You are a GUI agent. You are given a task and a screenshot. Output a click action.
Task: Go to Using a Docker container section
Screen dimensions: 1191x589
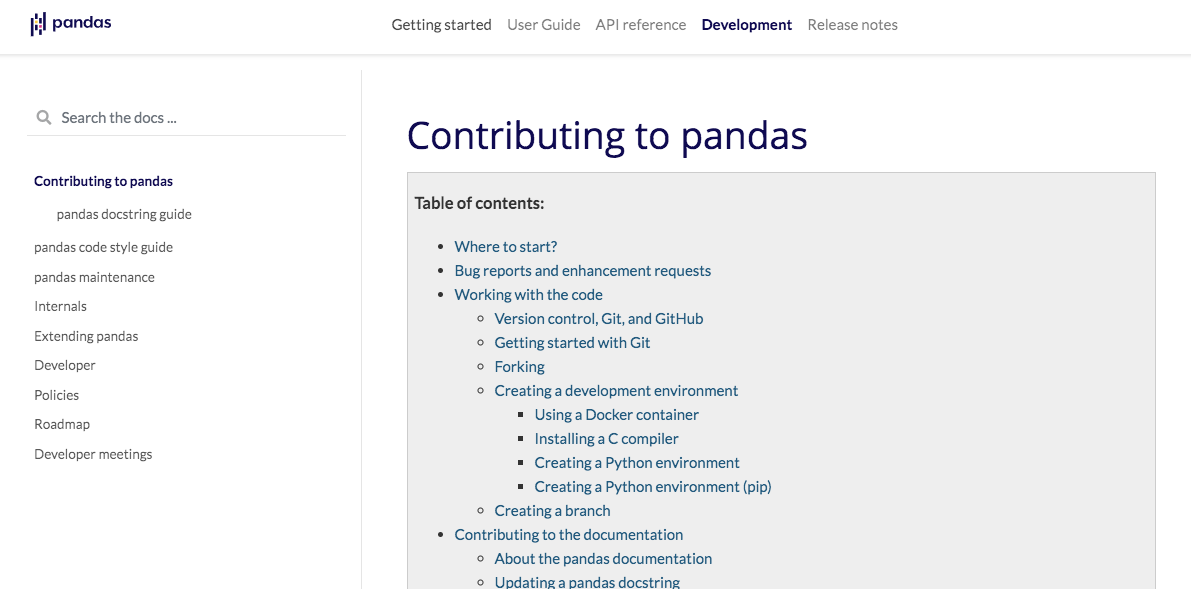pos(616,414)
